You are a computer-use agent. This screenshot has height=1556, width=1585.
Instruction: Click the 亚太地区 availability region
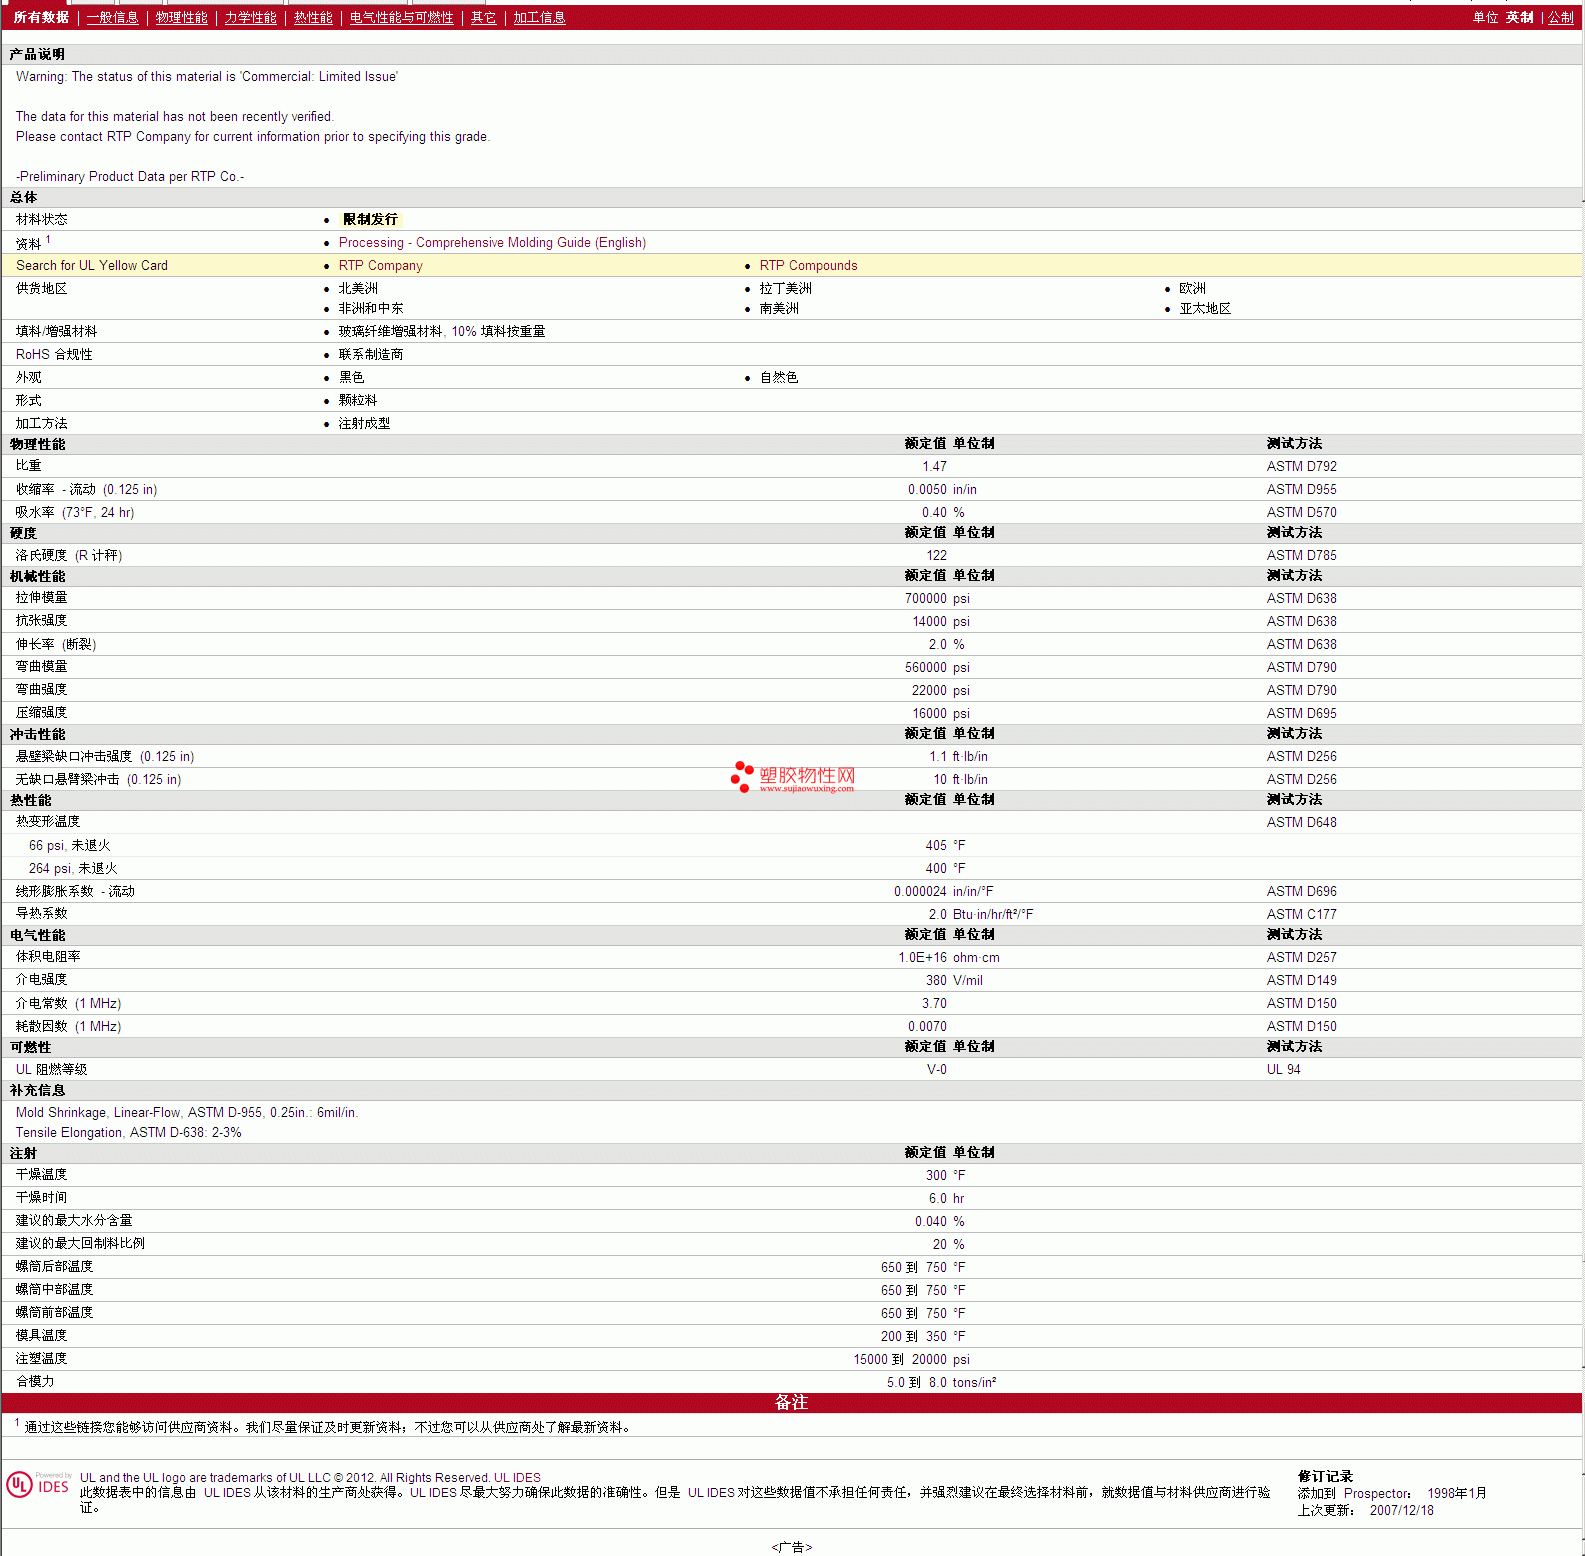(x=1205, y=308)
